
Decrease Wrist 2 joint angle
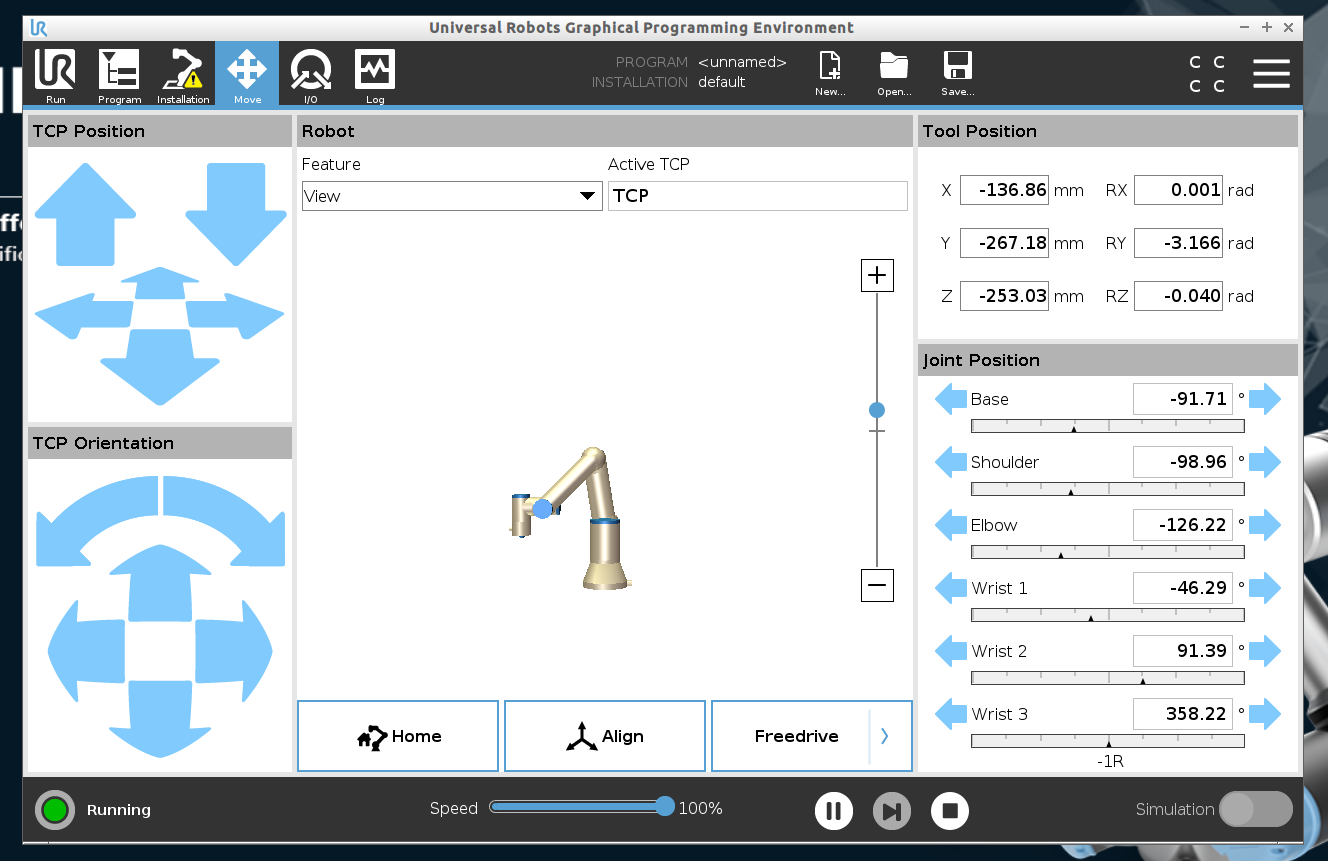coord(951,651)
